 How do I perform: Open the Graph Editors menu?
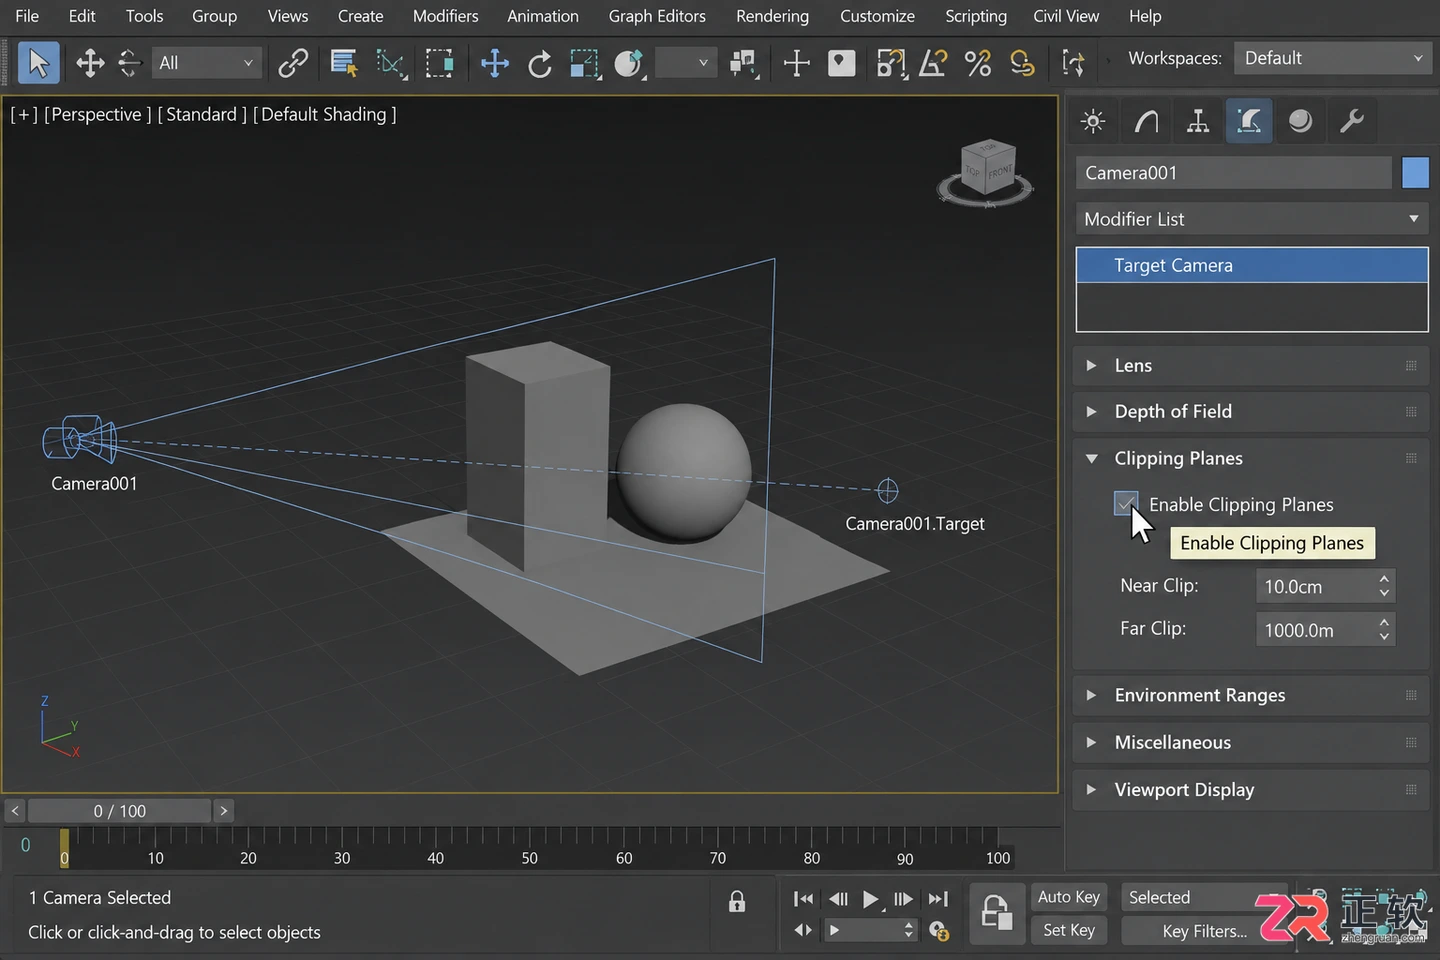point(657,16)
